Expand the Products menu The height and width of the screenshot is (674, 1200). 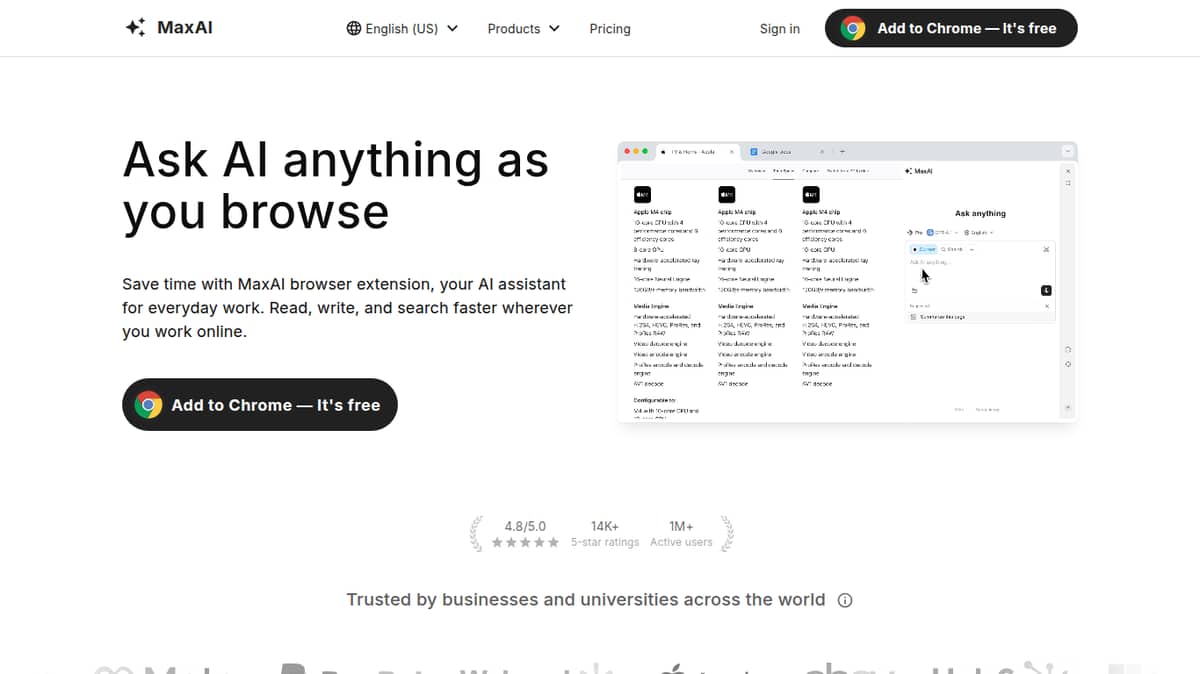523,29
